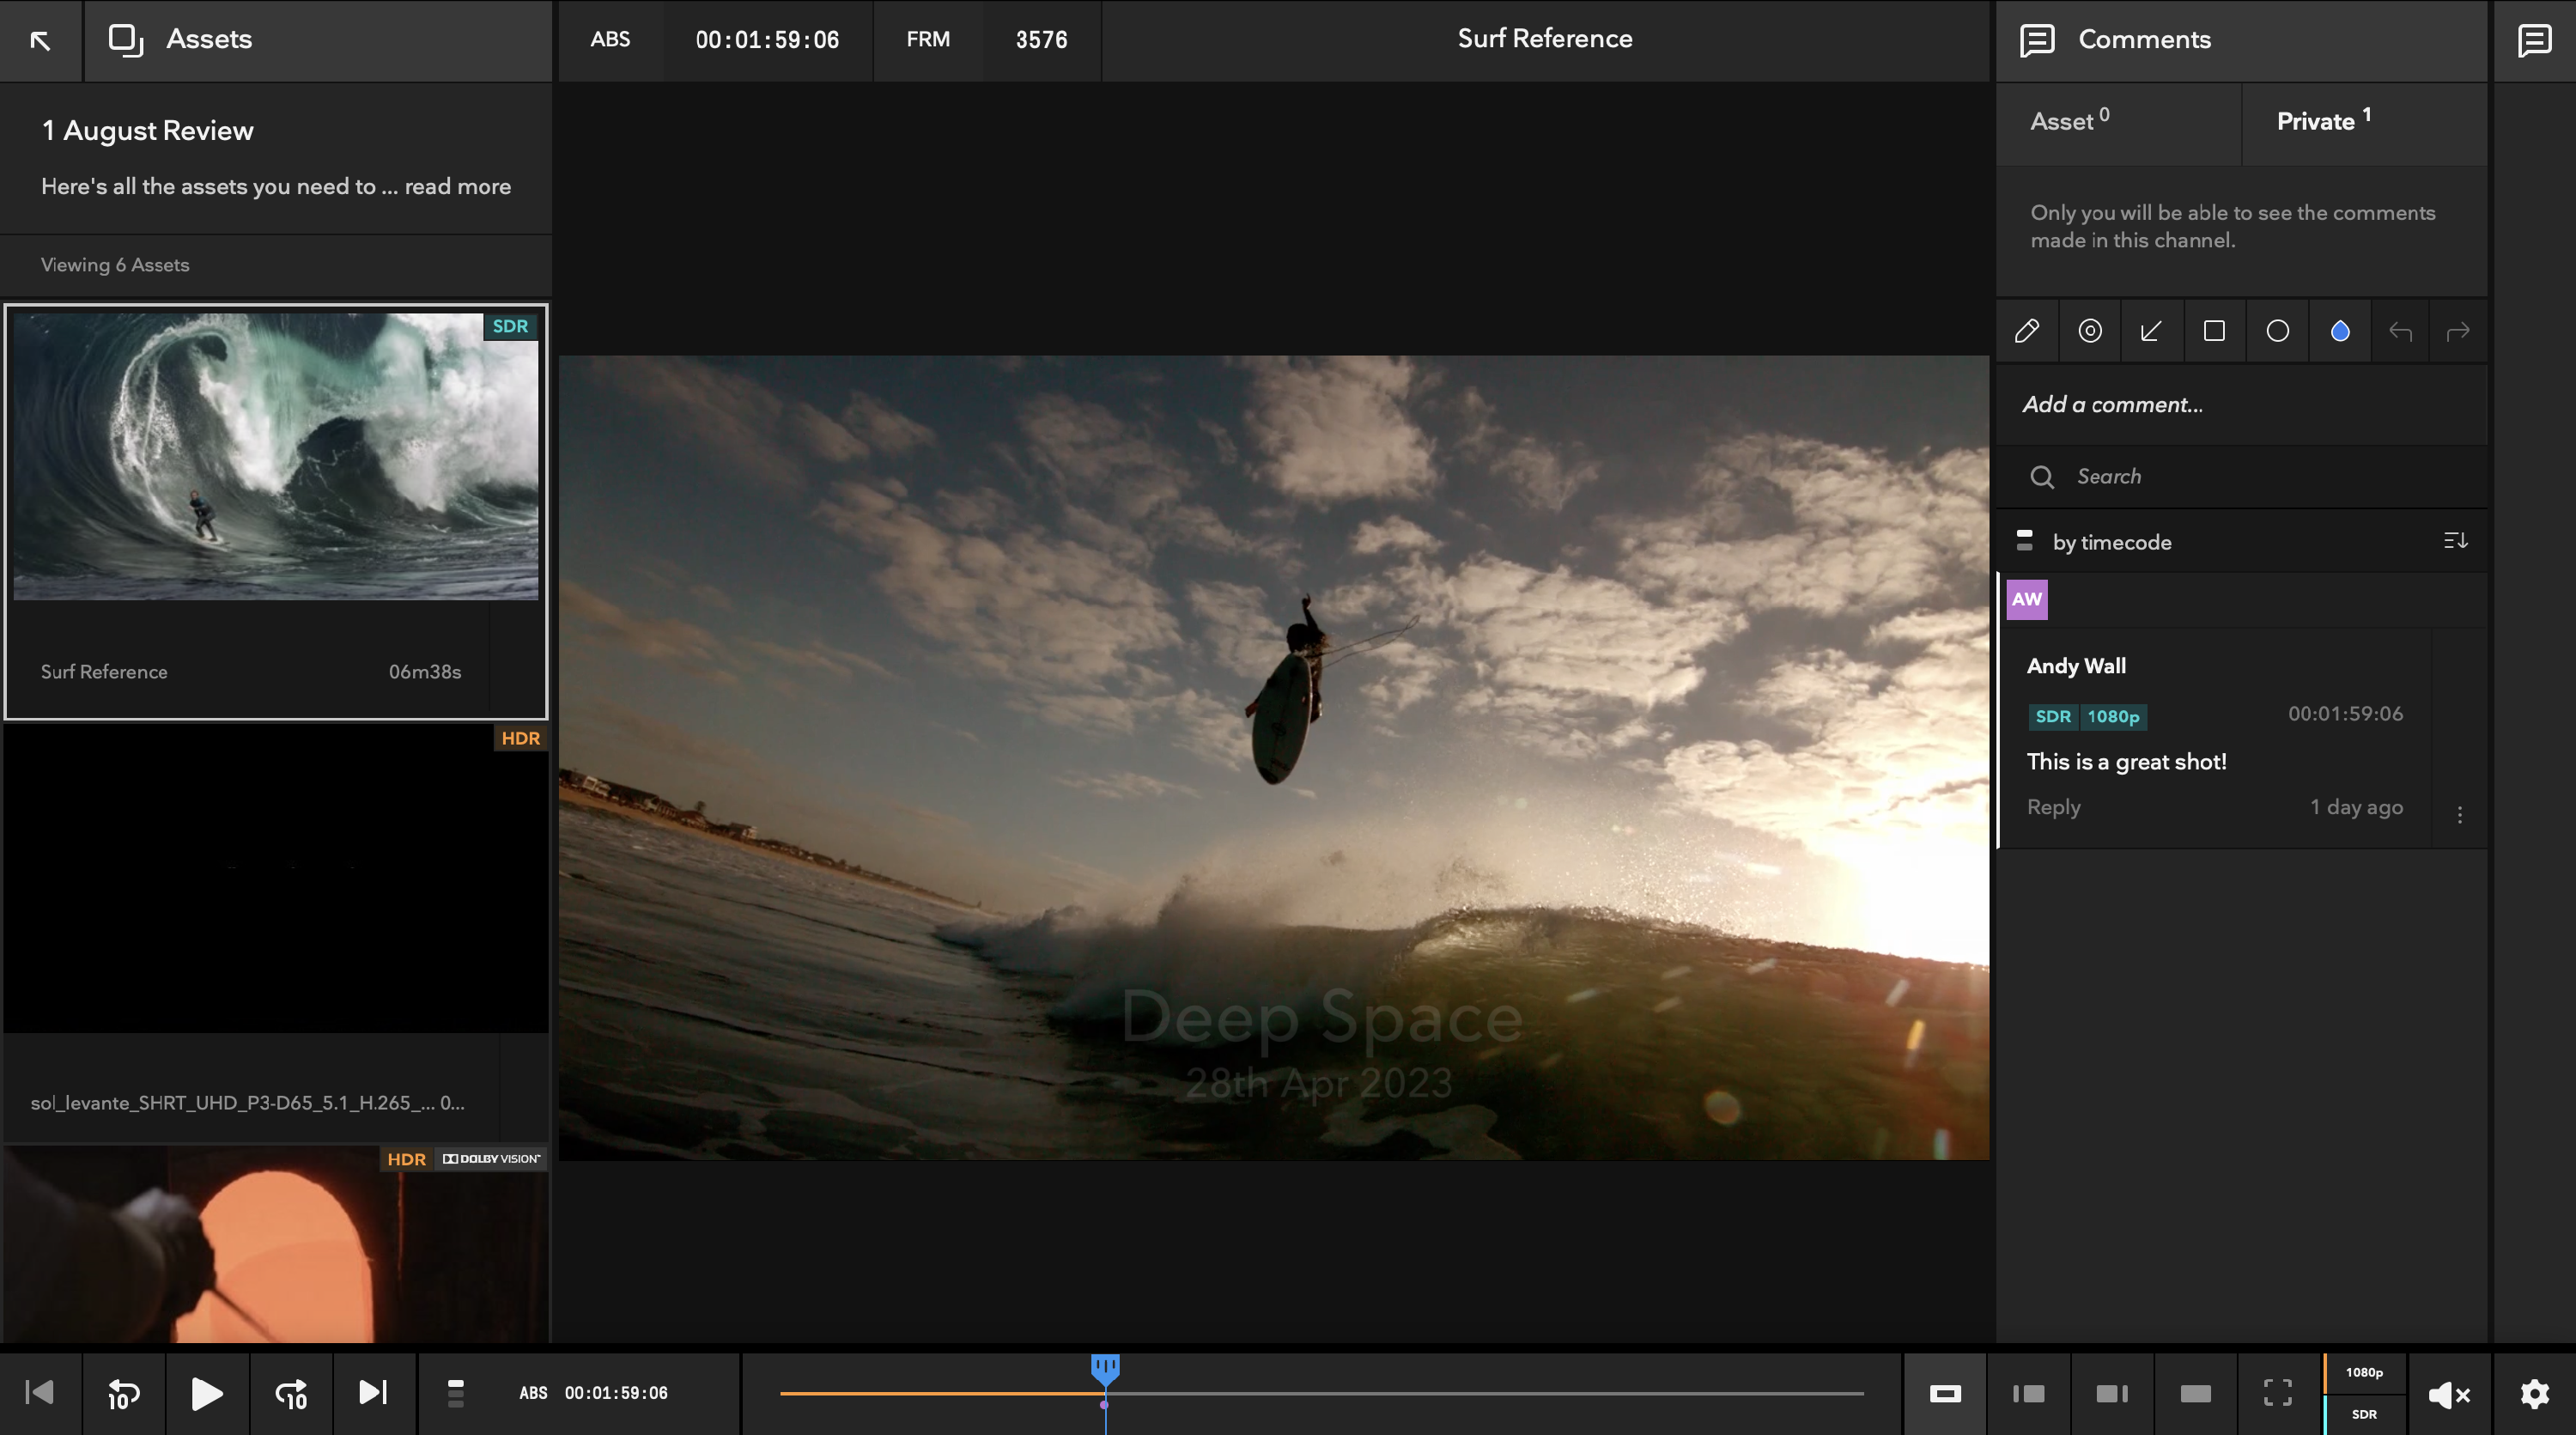Select the rectangle annotation tool
This screenshot has height=1435, width=2576.
point(2214,331)
